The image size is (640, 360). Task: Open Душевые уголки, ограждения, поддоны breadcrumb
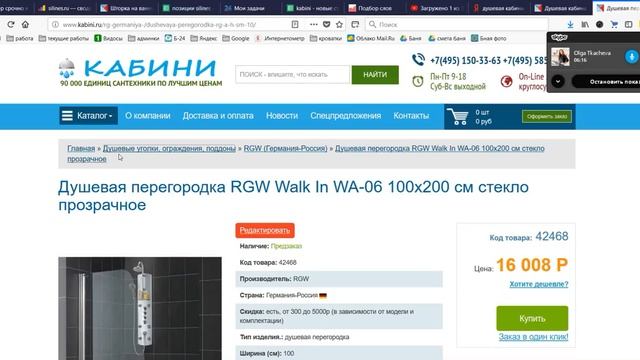pos(169,149)
